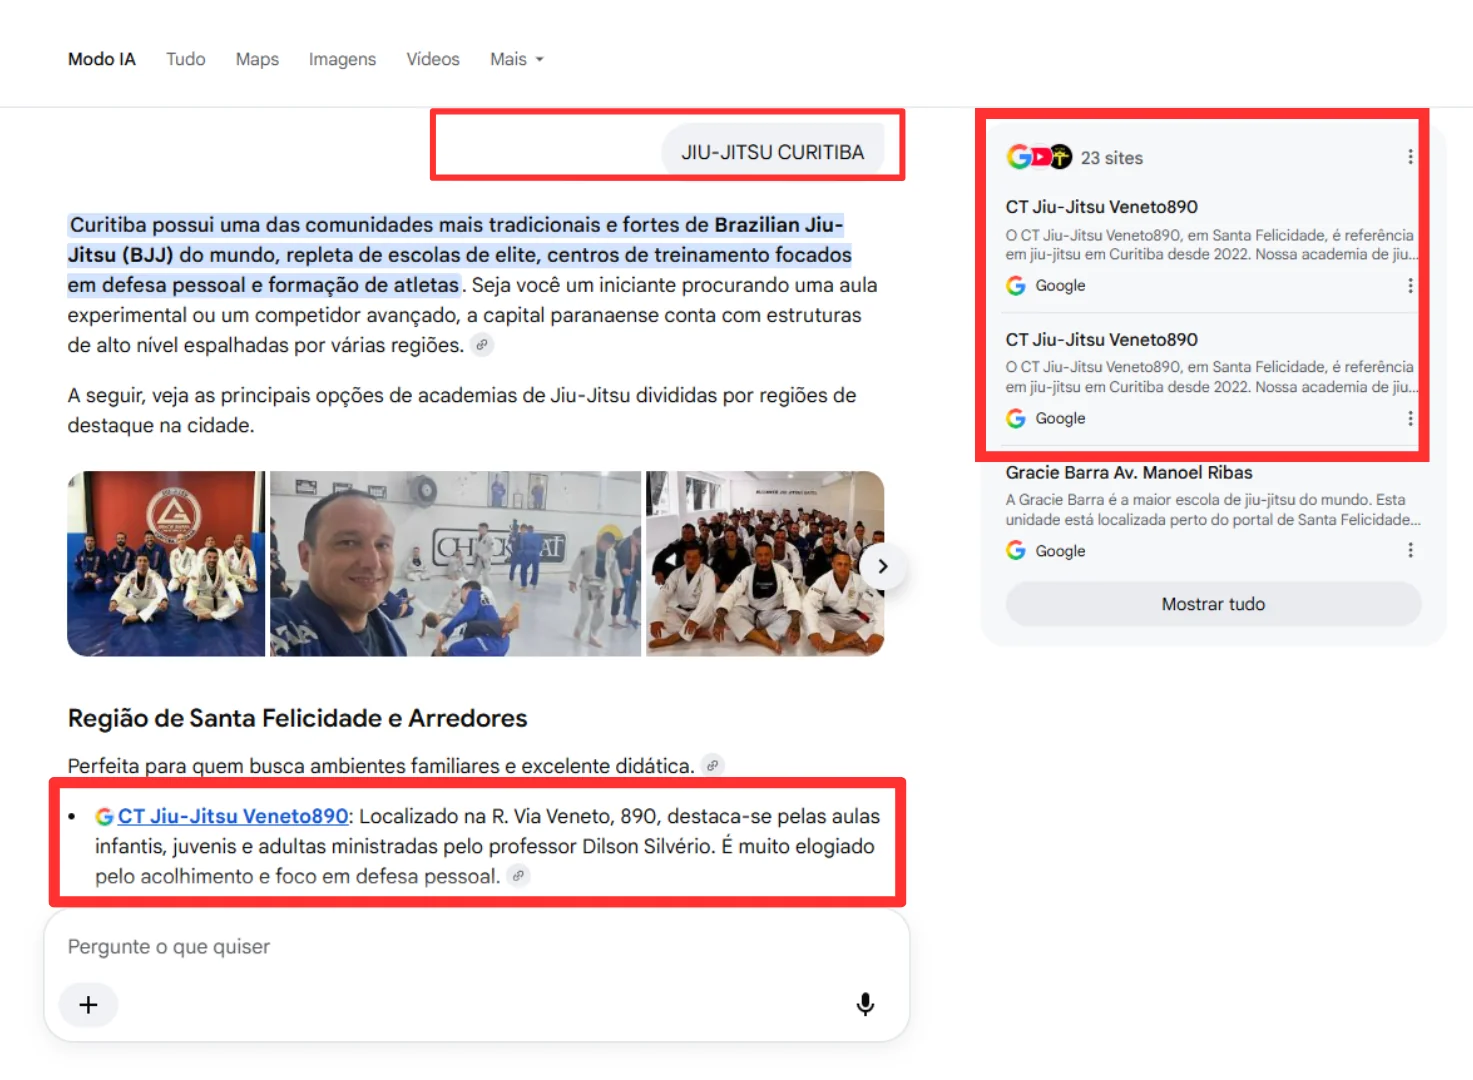Open more options on Gracie Barra card

click(x=1410, y=550)
